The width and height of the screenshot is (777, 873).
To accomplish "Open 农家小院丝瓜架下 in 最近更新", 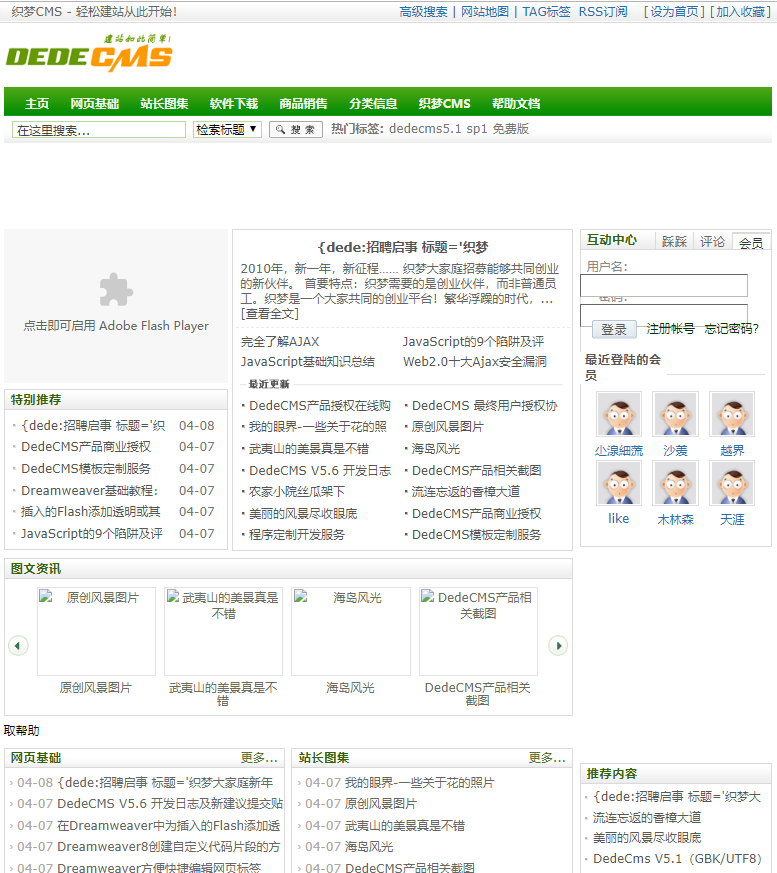I will click(297, 492).
